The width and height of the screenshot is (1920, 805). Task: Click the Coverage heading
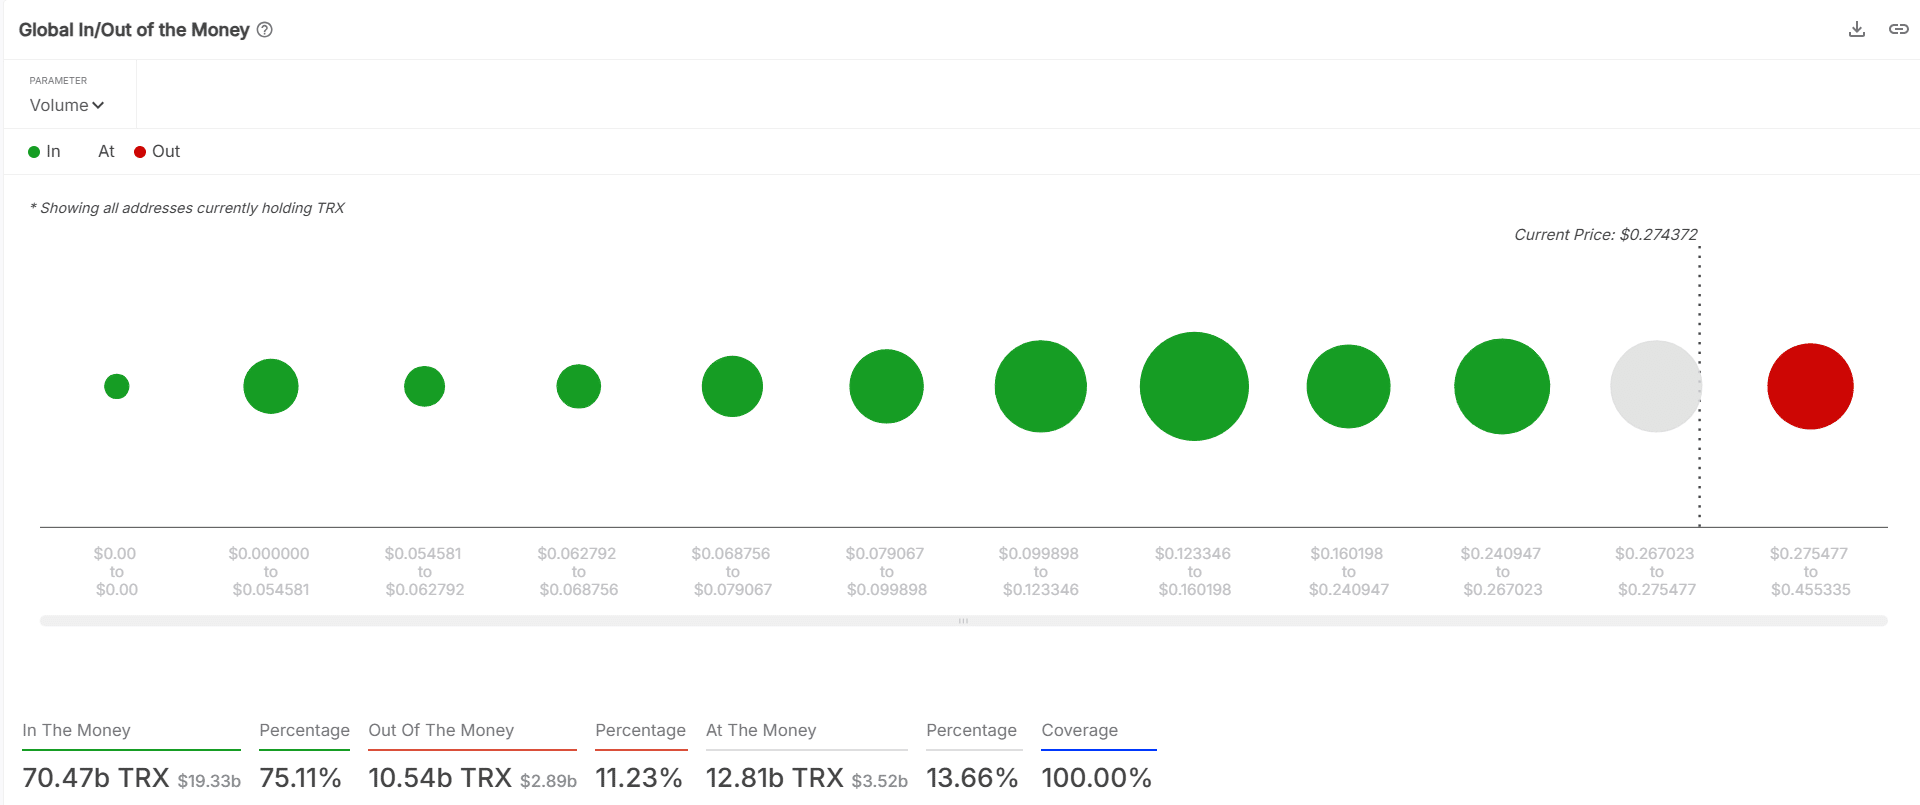pos(1080,731)
